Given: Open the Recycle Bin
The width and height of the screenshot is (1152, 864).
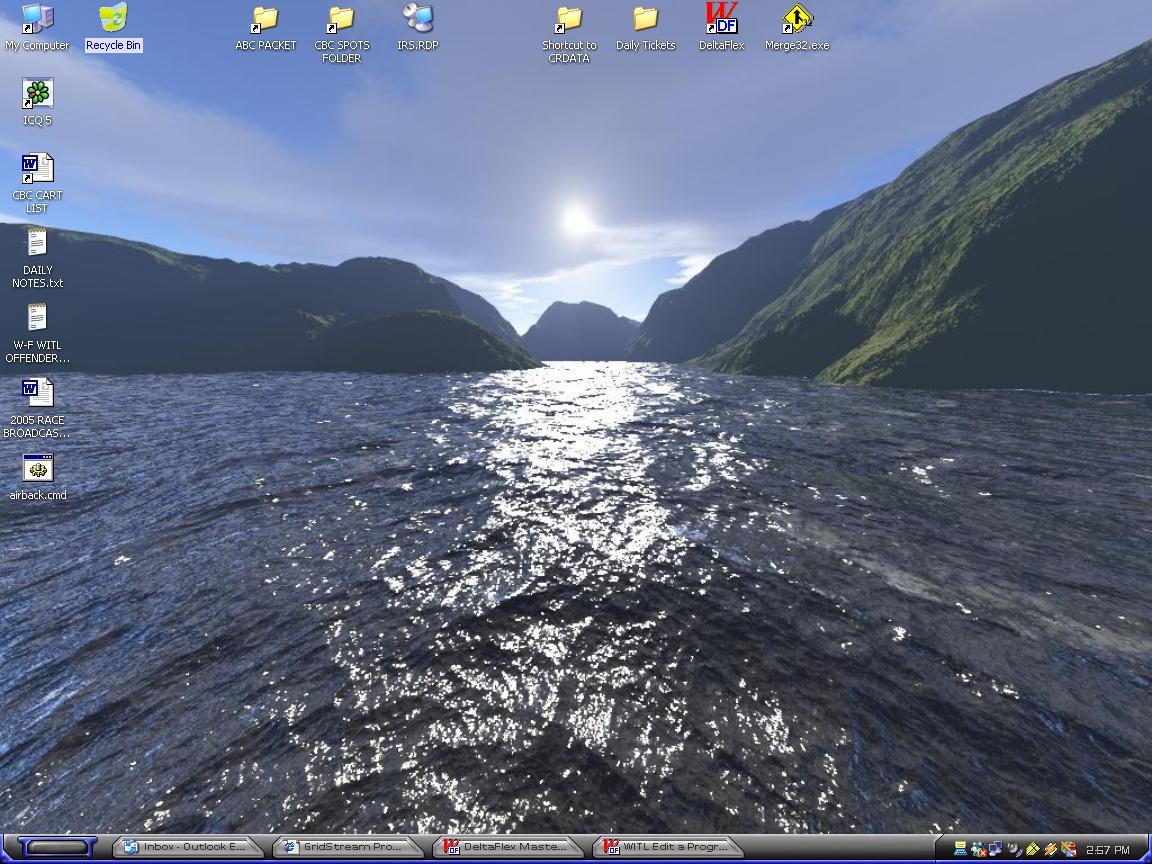Looking at the screenshot, I should (x=113, y=19).
